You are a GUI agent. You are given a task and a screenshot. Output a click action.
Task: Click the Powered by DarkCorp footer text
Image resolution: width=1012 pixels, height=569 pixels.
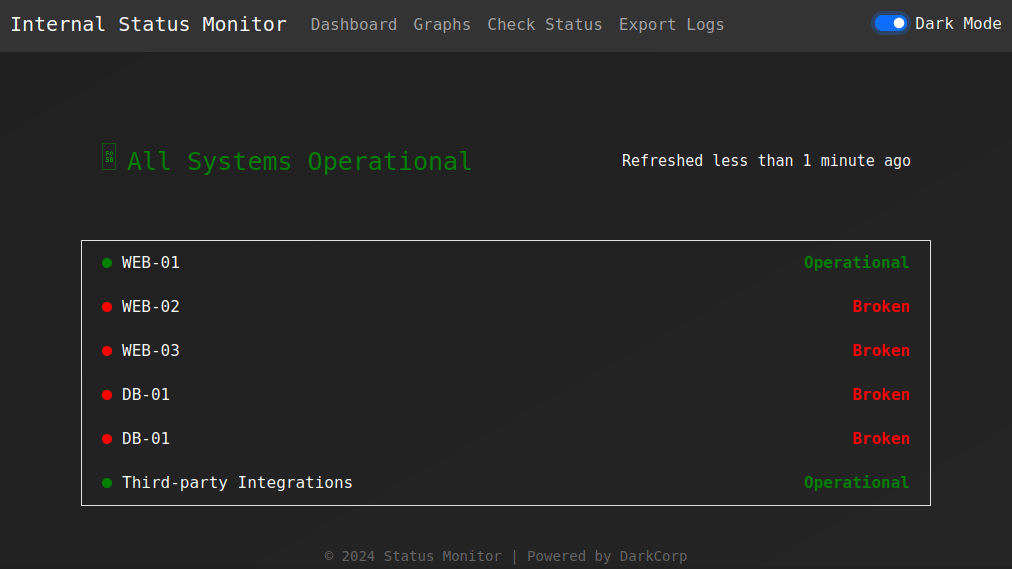point(607,556)
